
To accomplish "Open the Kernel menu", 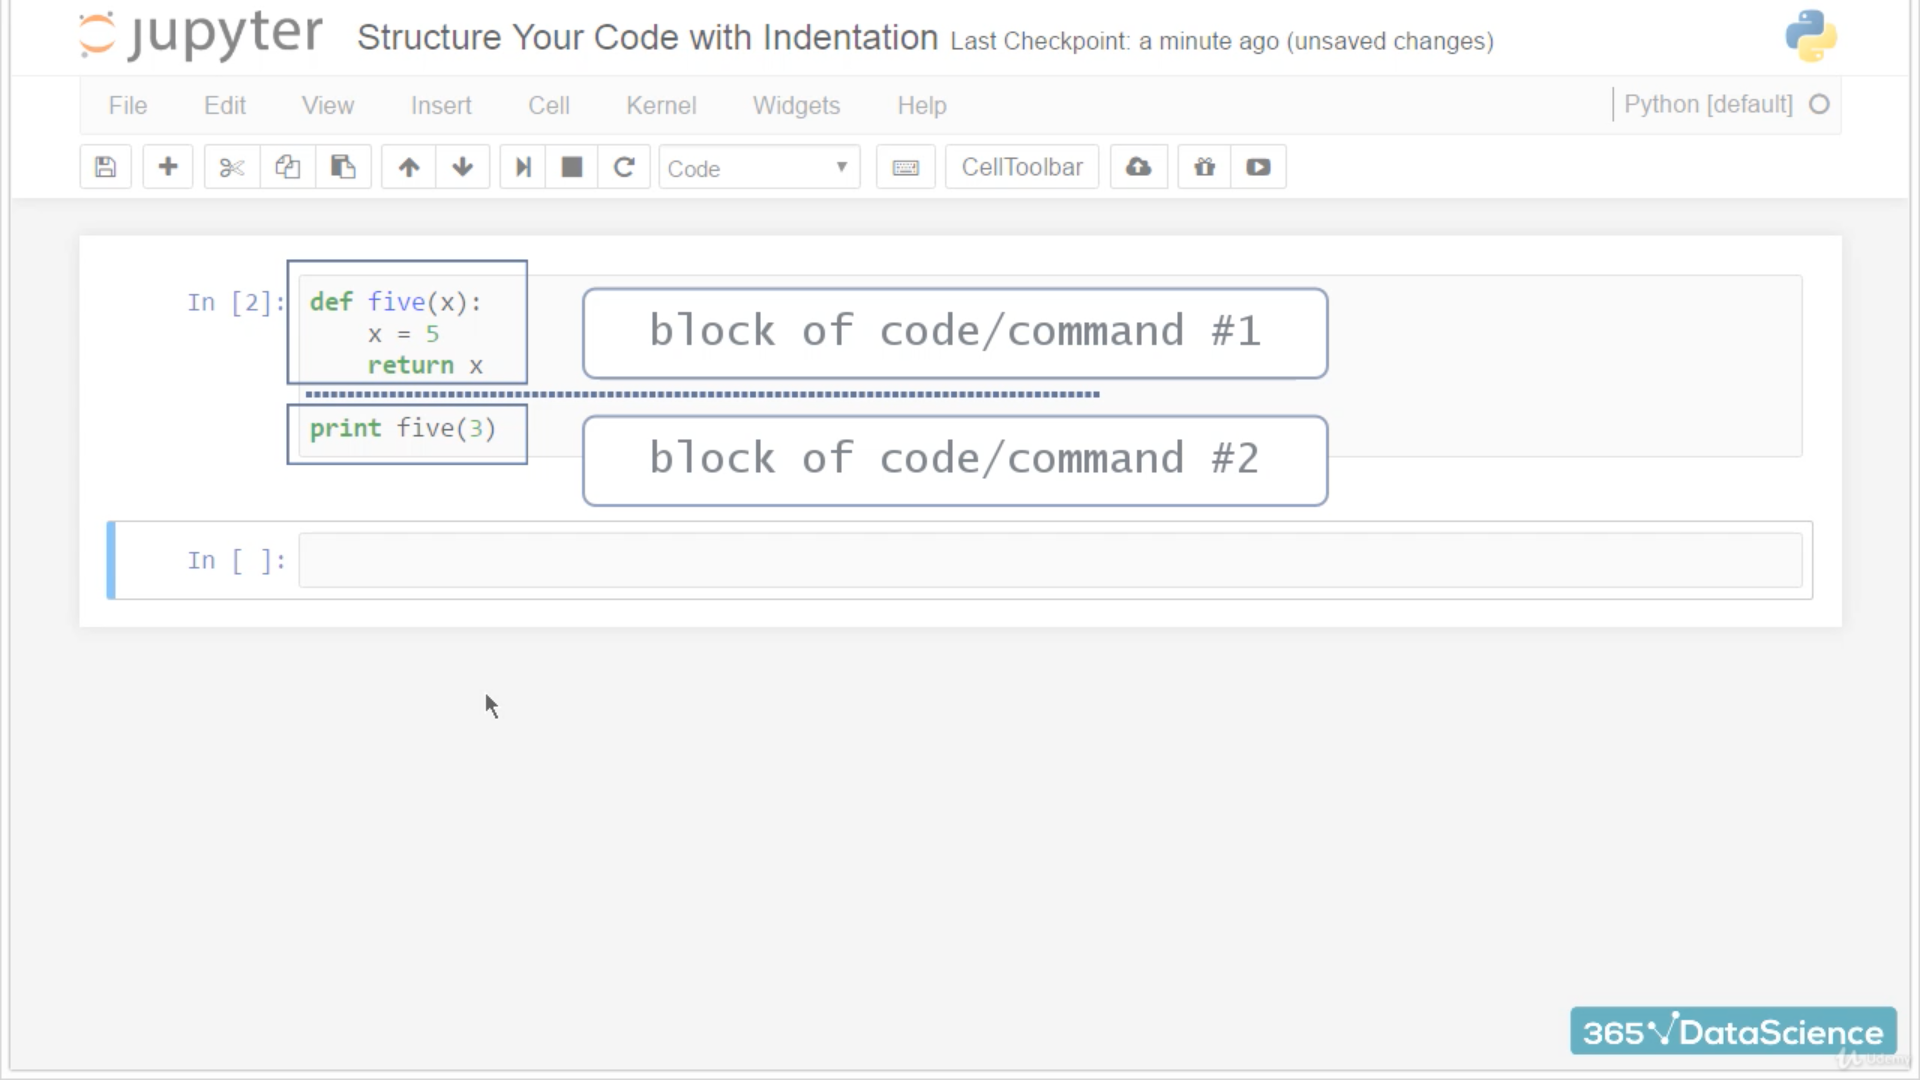I will coord(660,105).
